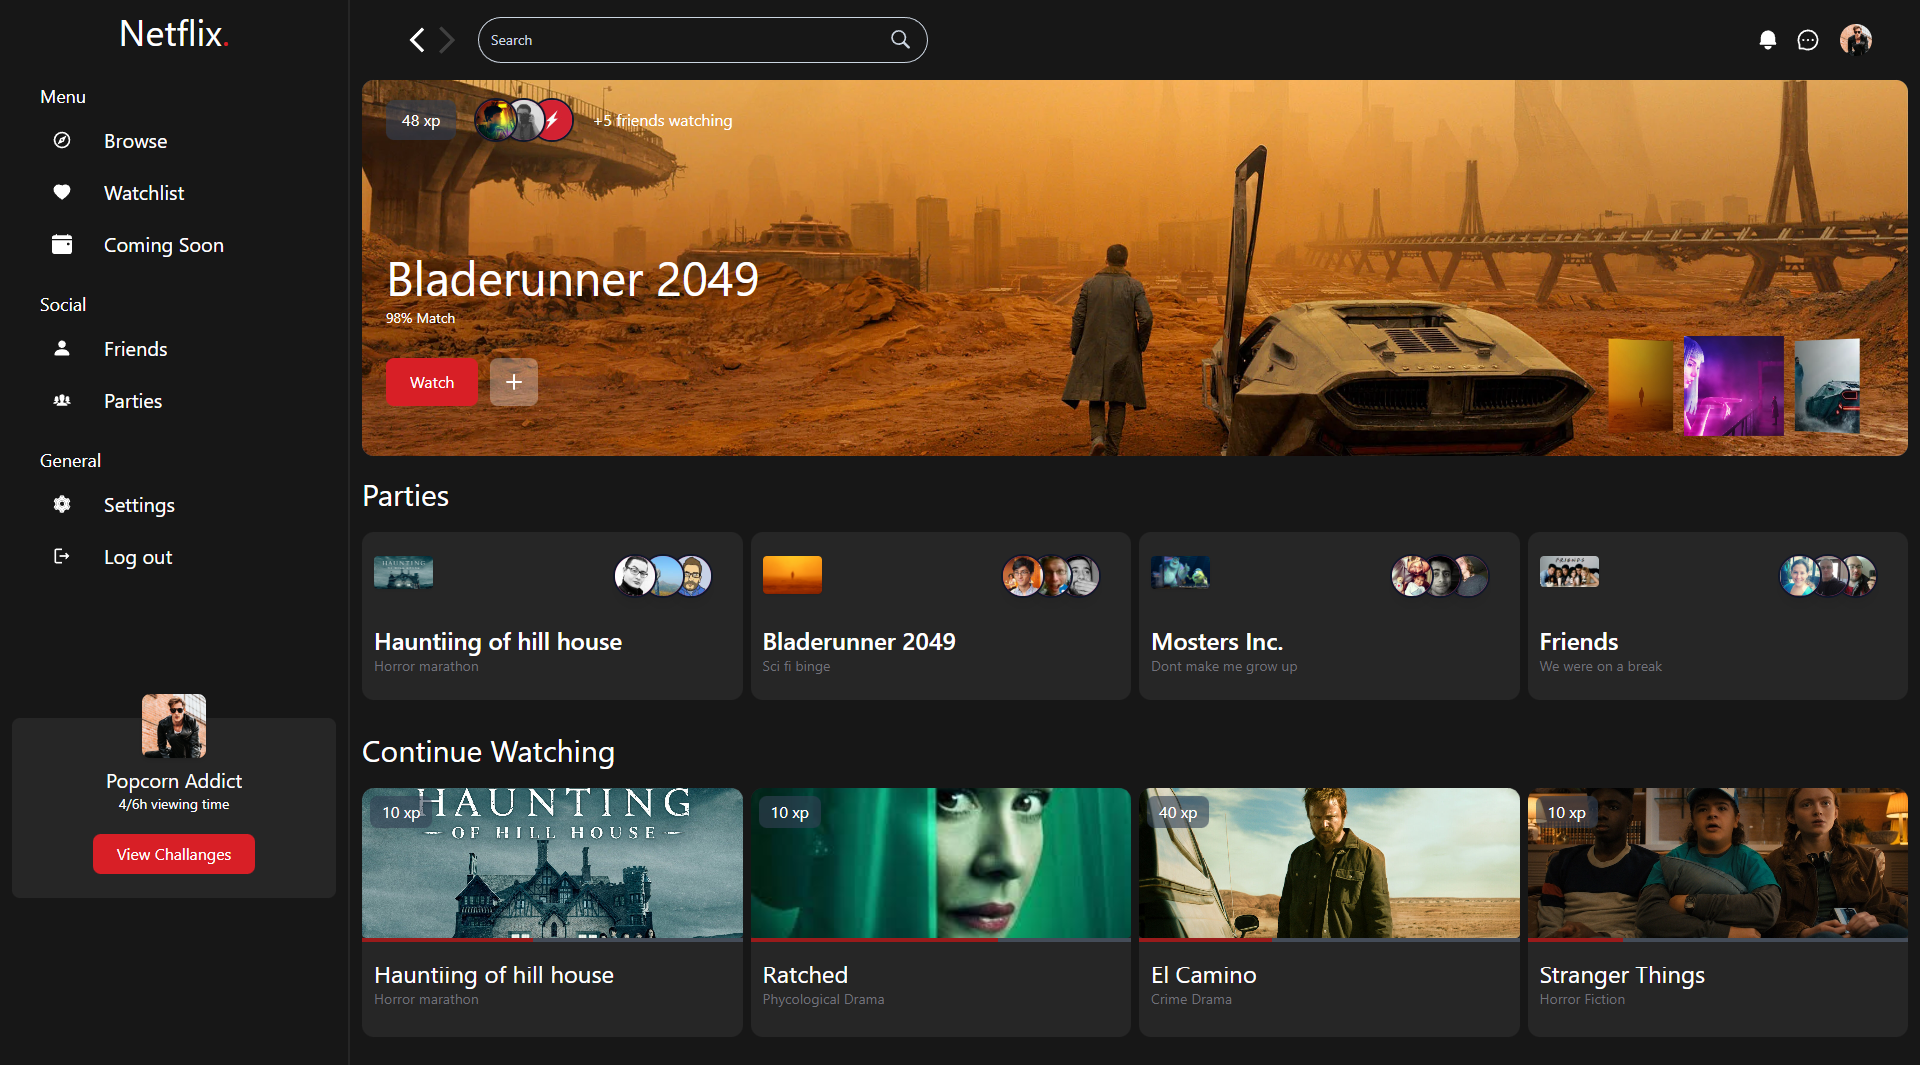Open Watchlist from the sidebar
This screenshot has width=1920, height=1065.
click(x=144, y=193)
